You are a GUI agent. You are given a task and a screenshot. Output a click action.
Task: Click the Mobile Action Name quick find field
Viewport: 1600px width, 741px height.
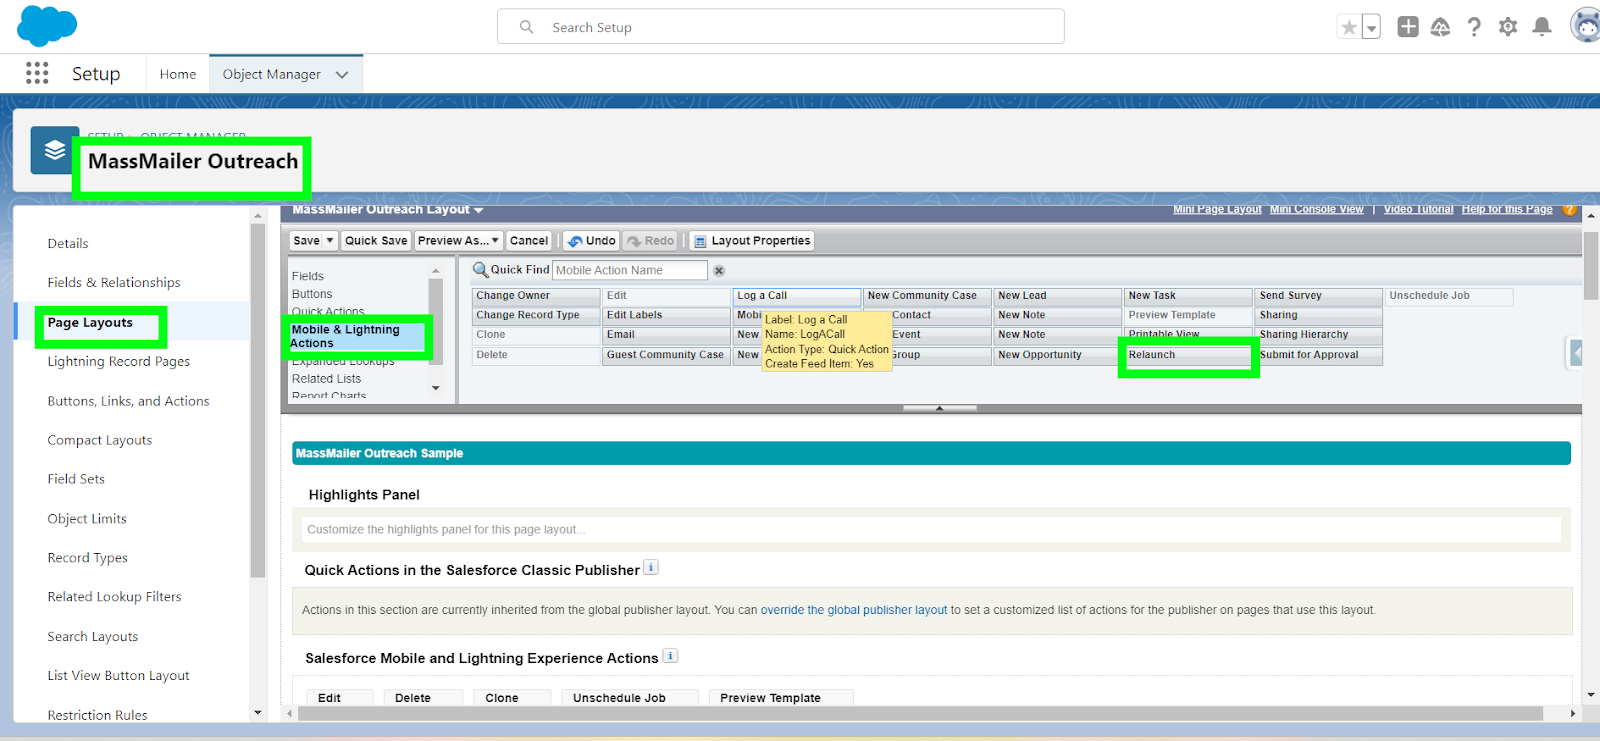point(630,270)
